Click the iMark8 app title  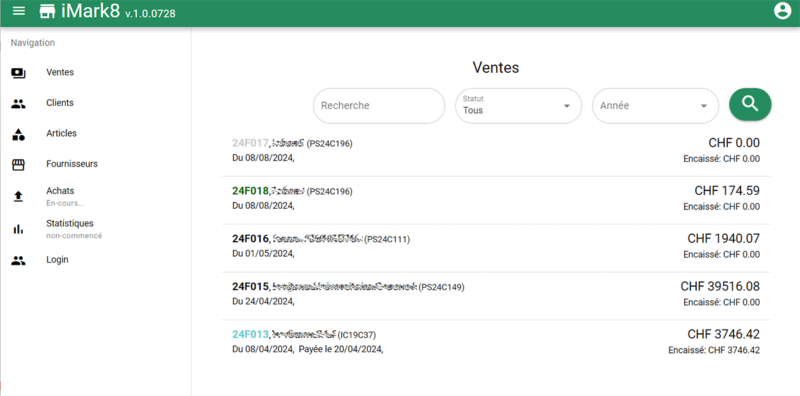(90, 11)
